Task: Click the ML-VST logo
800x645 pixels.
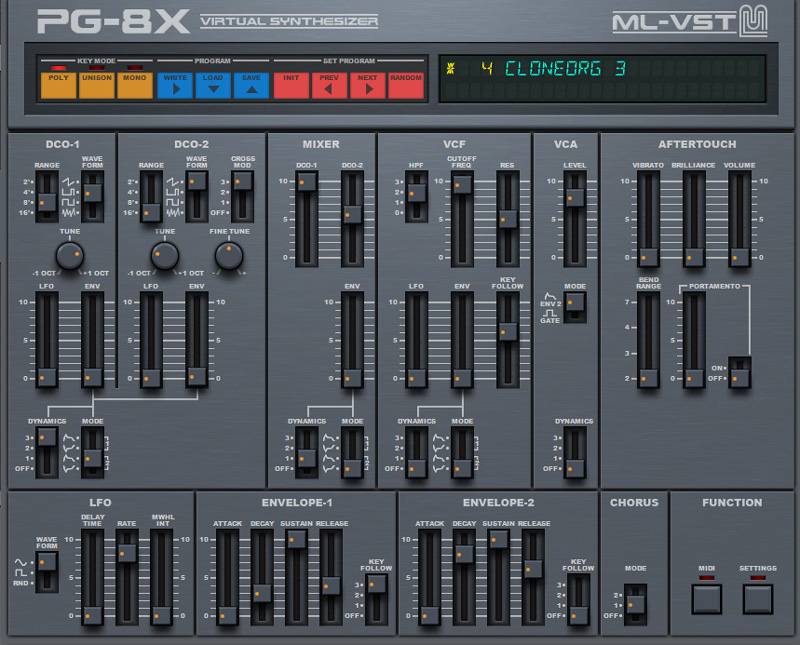Action: click(690, 21)
